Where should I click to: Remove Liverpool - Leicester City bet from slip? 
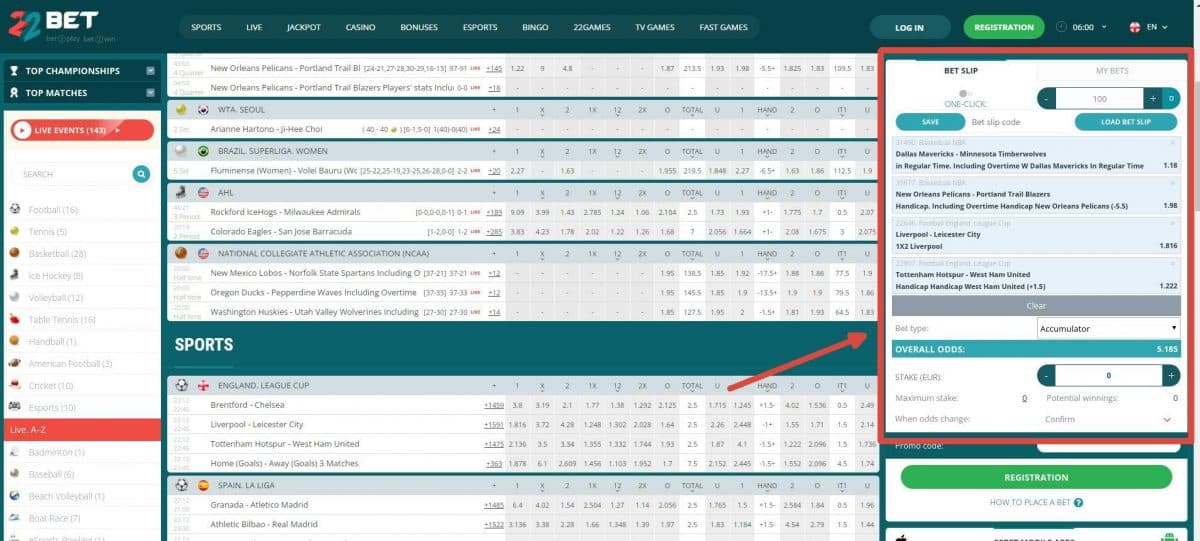pyautogui.click(x=1172, y=223)
